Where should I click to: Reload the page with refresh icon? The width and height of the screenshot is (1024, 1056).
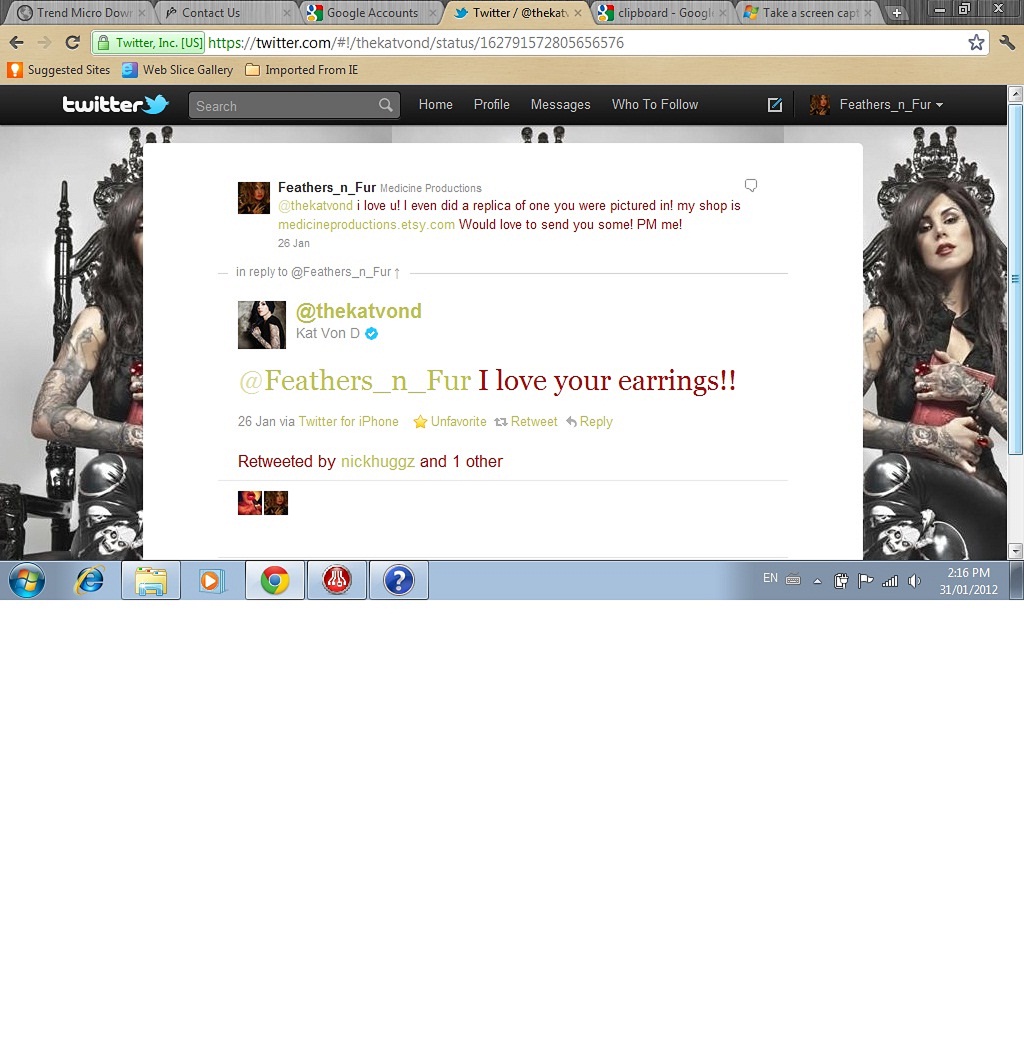click(x=72, y=43)
